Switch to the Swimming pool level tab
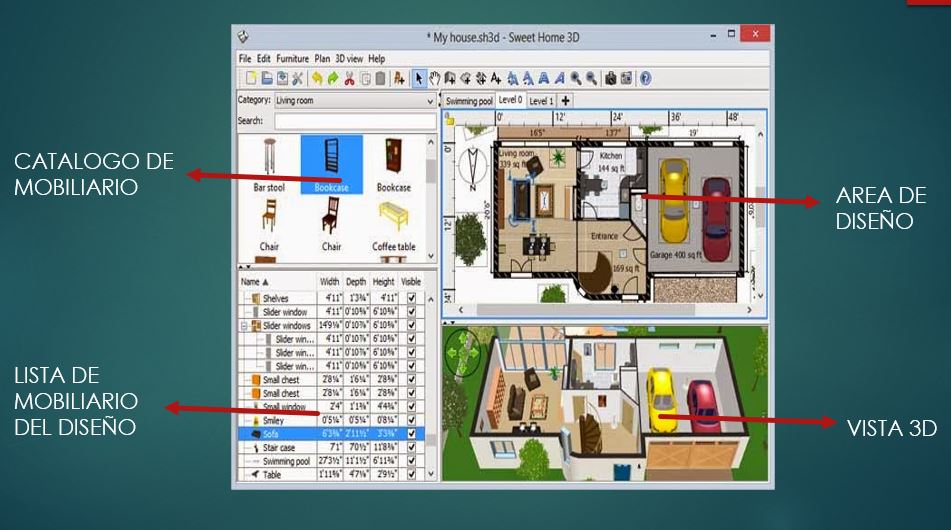The width and height of the screenshot is (951, 530). [469, 101]
